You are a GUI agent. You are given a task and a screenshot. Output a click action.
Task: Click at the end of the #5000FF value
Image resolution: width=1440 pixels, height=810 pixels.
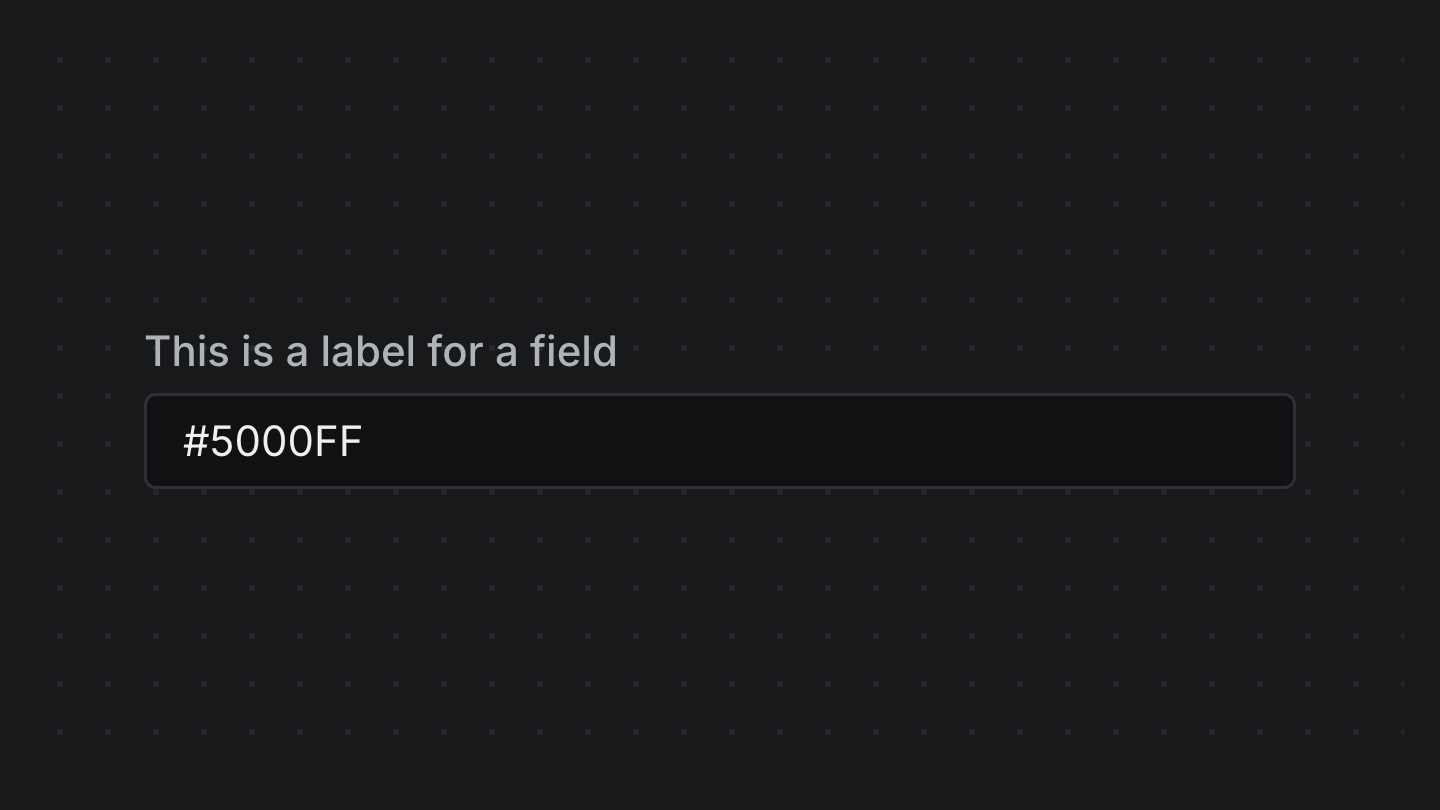(368, 441)
